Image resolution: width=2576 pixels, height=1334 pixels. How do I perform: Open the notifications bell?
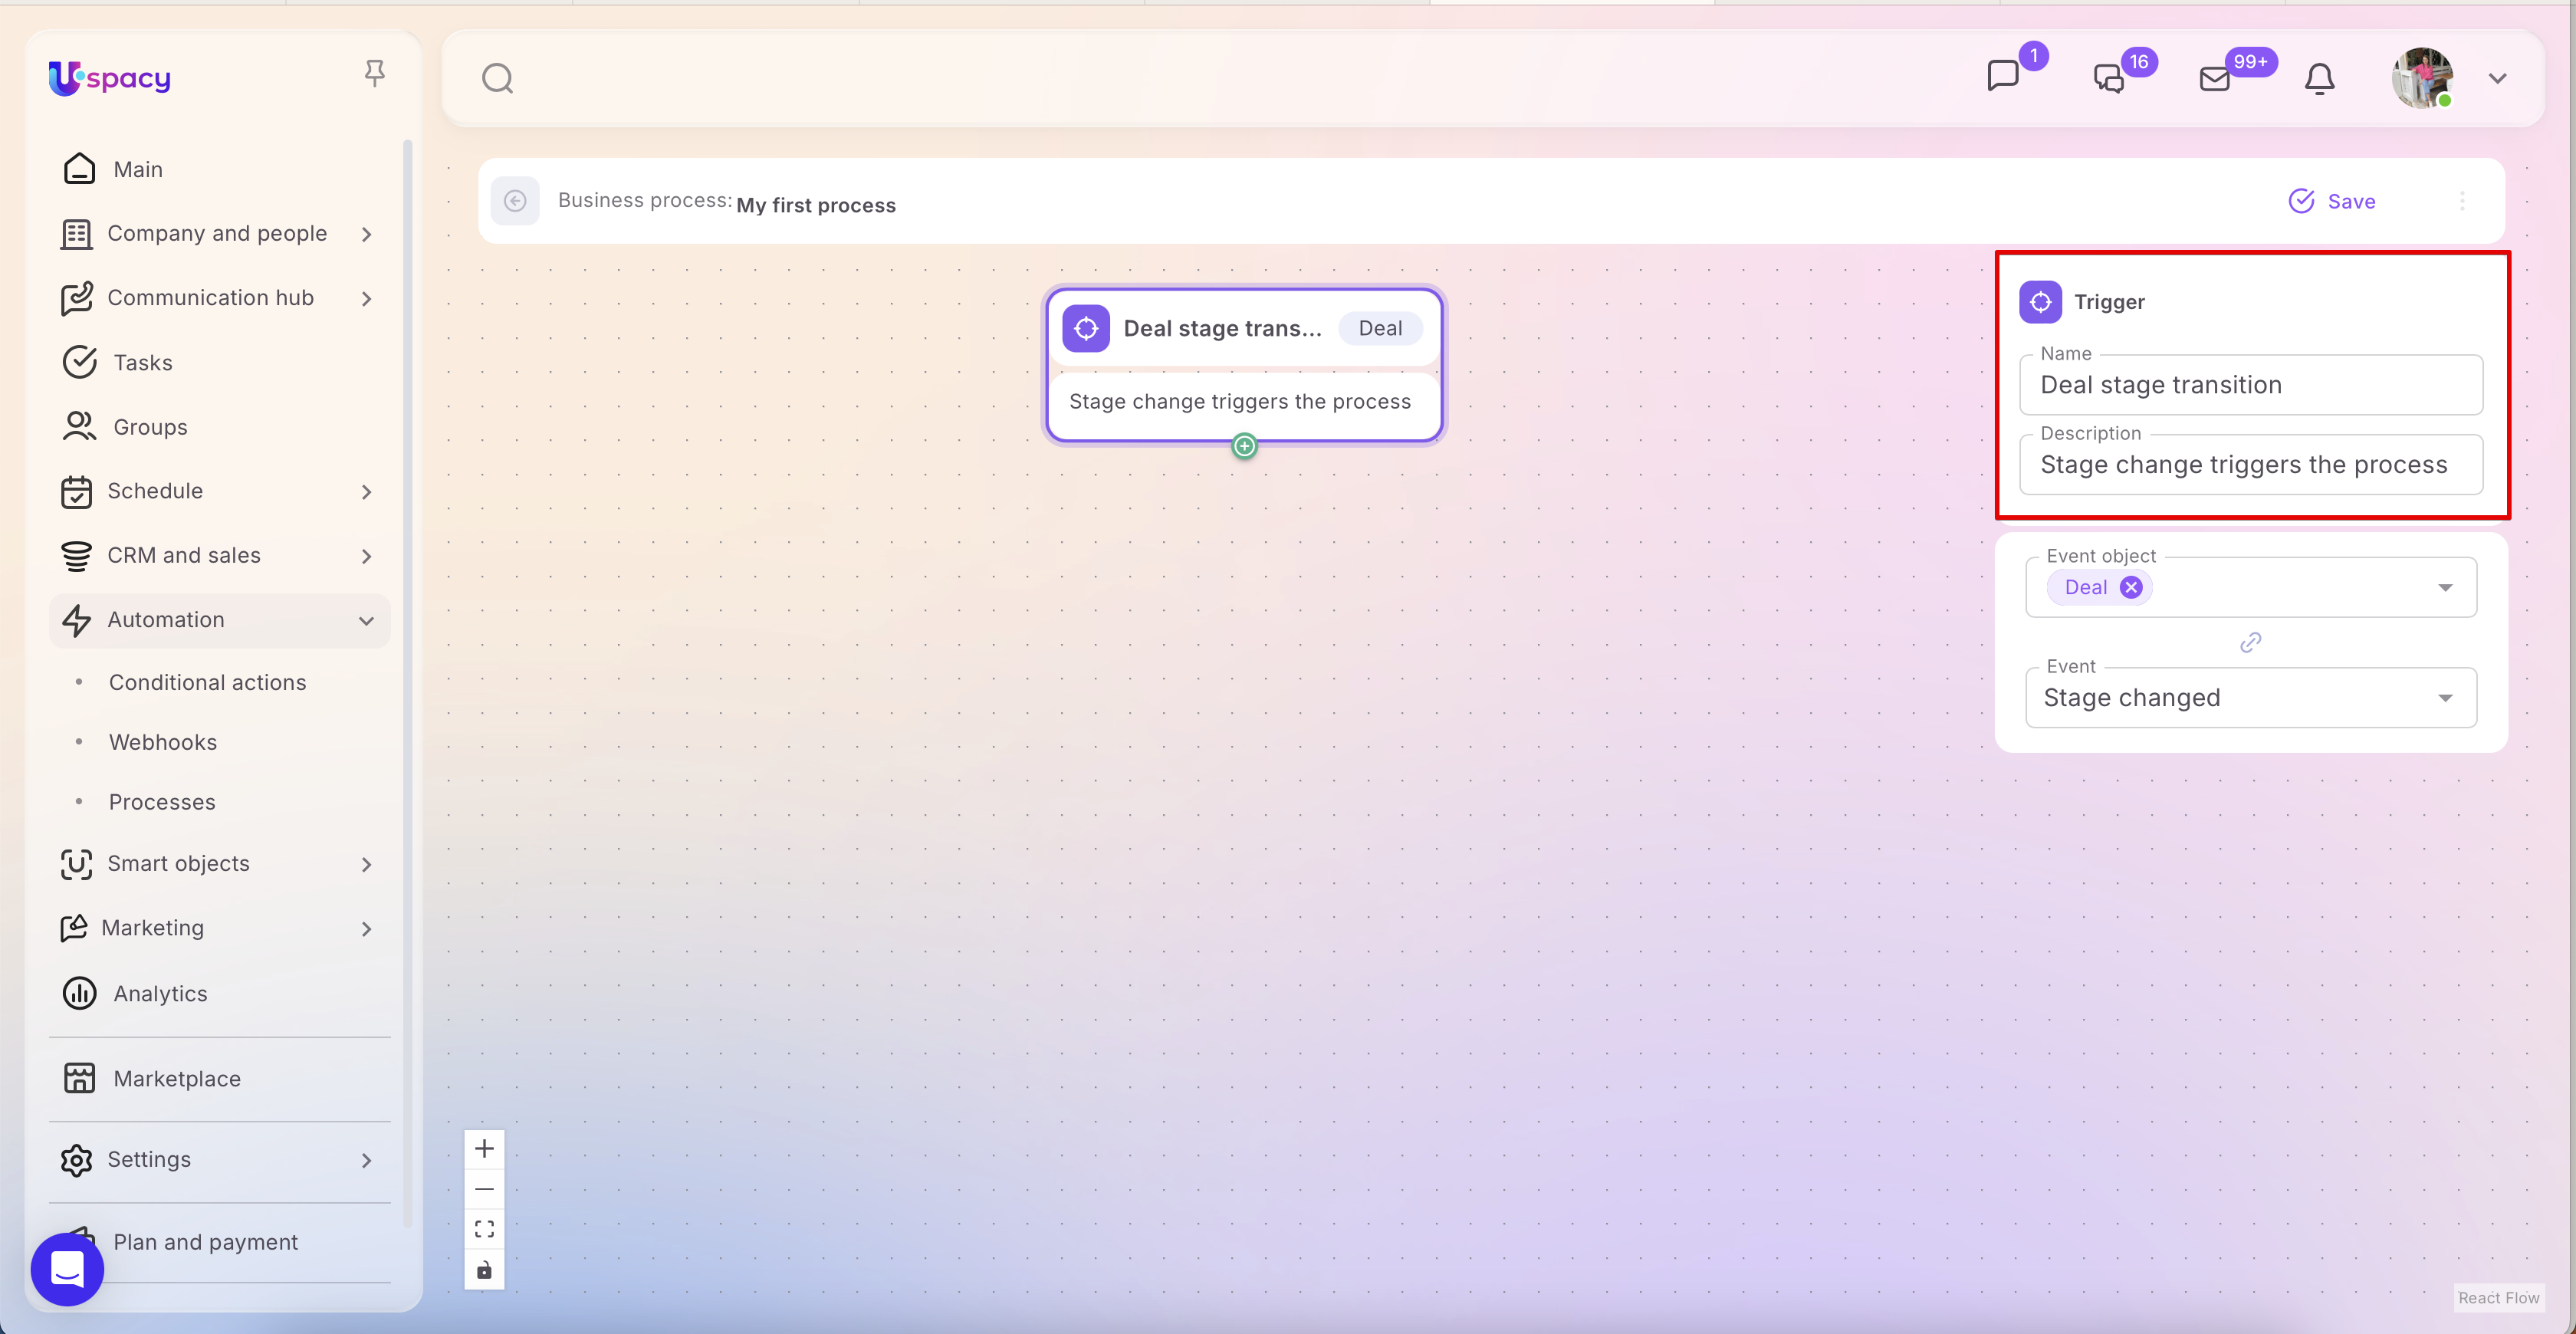pyautogui.click(x=2319, y=78)
